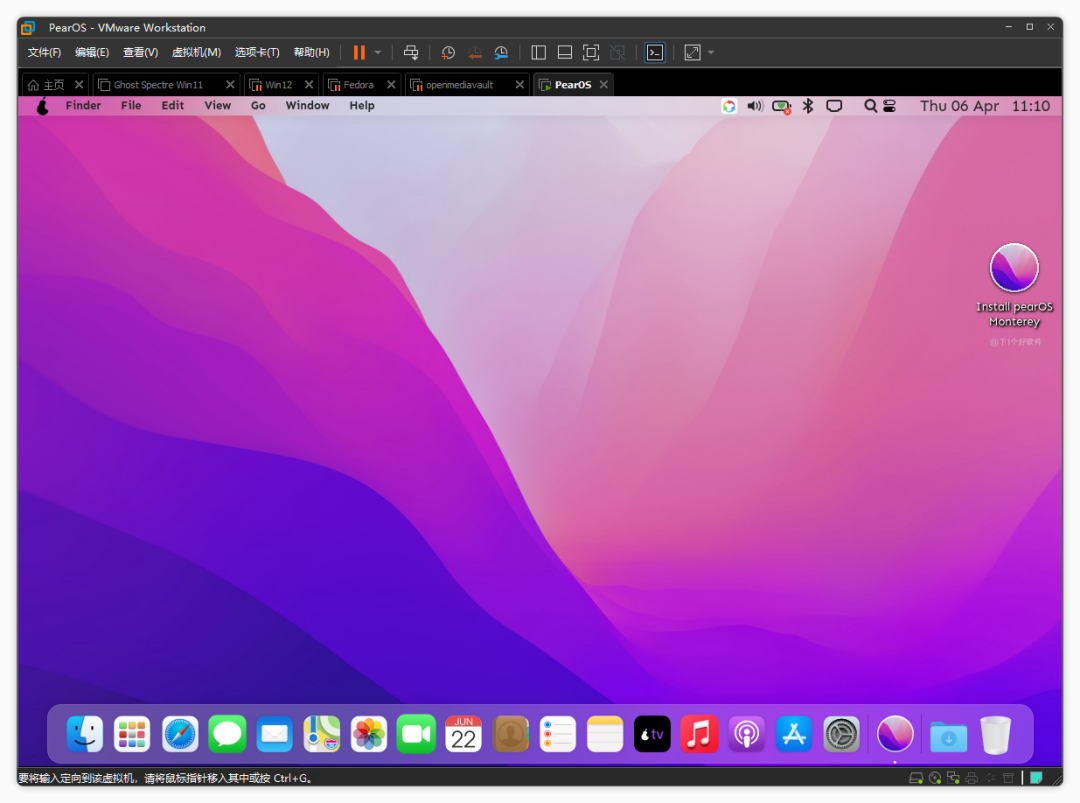This screenshot has height=803, width=1080.
Task: Toggle VMware full screen mode button
Action: tap(591, 53)
